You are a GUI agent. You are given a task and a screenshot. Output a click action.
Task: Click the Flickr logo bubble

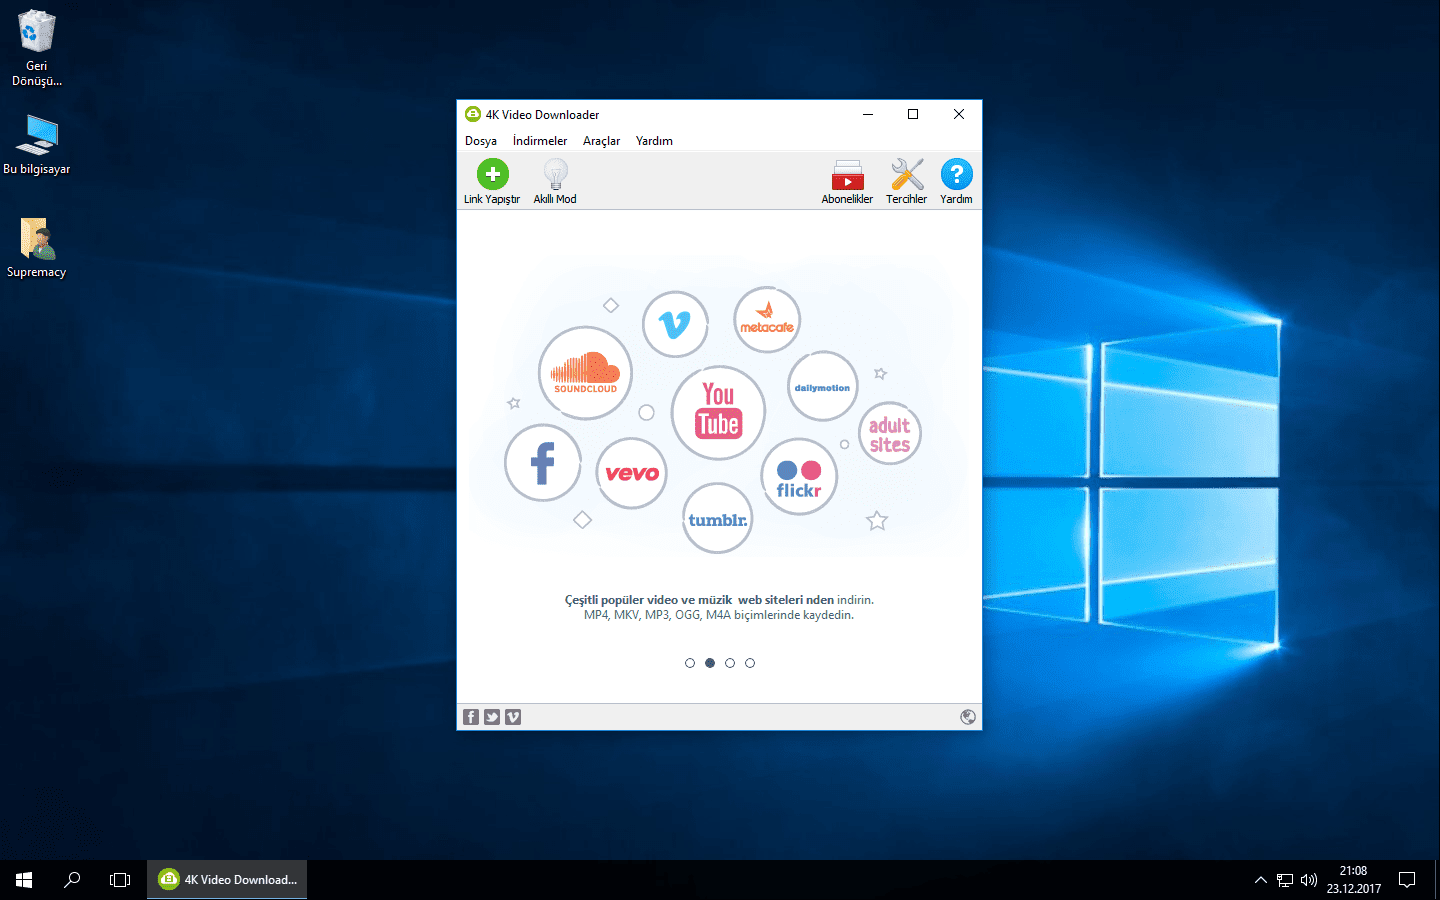[799, 477]
